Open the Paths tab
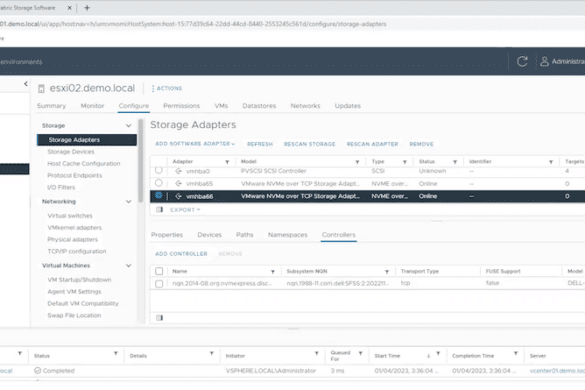The height and width of the screenshot is (390, 585). click(x=245, y=235)
